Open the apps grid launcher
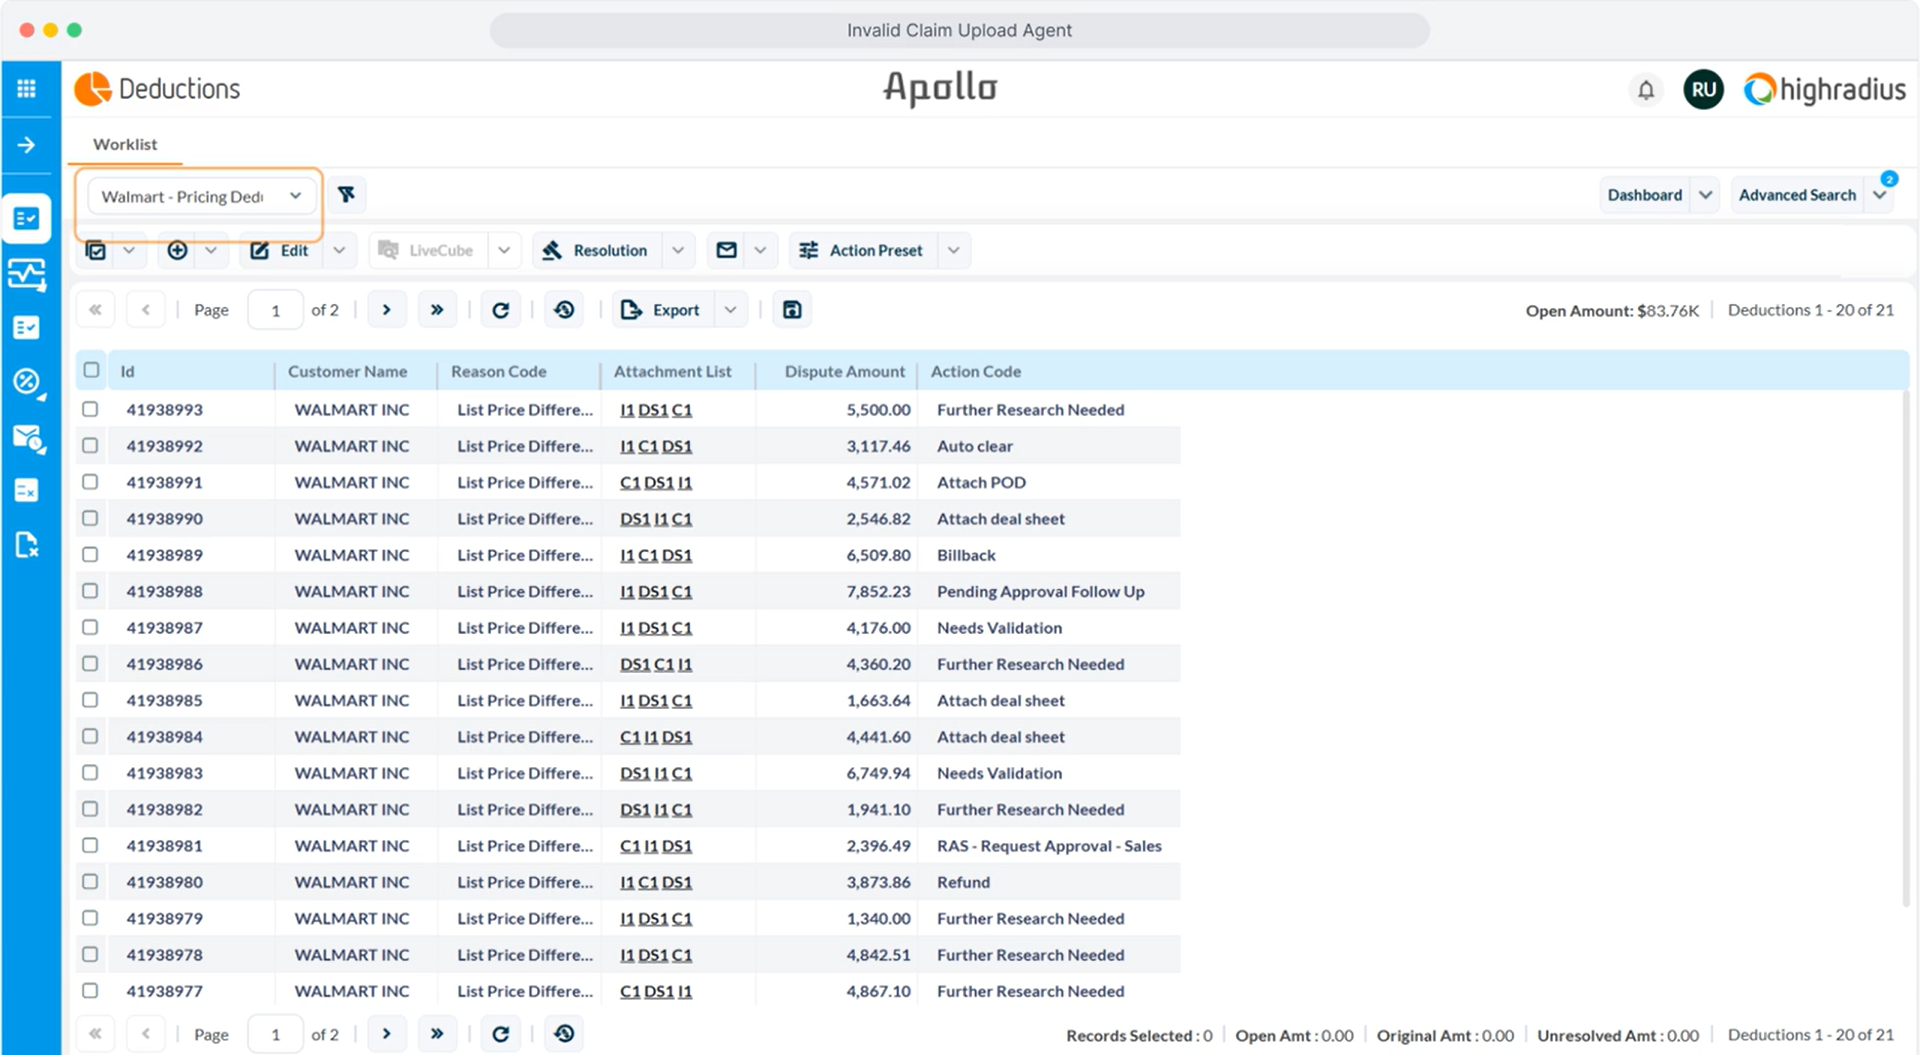Screen dimensions: 1920x1055 [27, 89]
